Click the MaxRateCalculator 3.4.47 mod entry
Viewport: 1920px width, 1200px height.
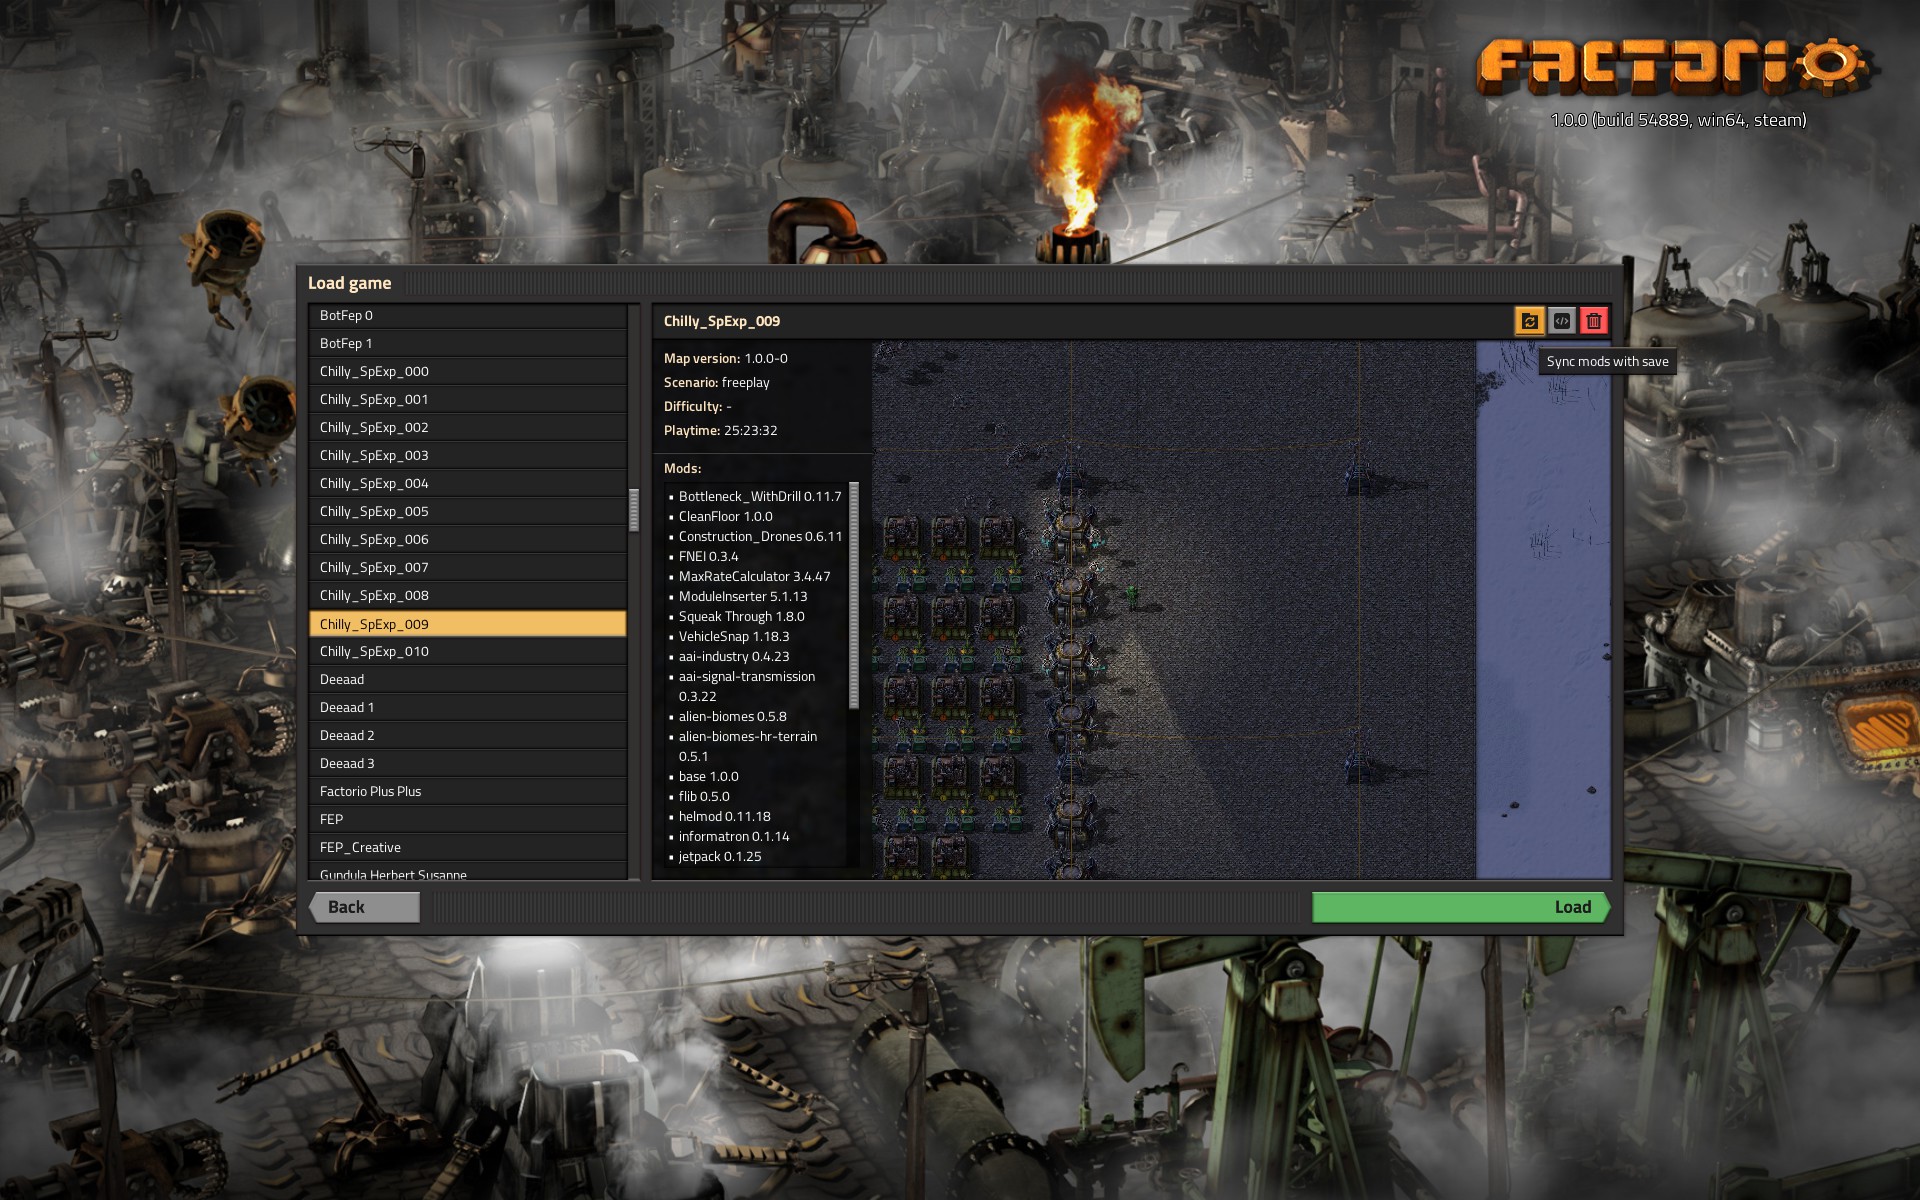click(x=754, y=576)
